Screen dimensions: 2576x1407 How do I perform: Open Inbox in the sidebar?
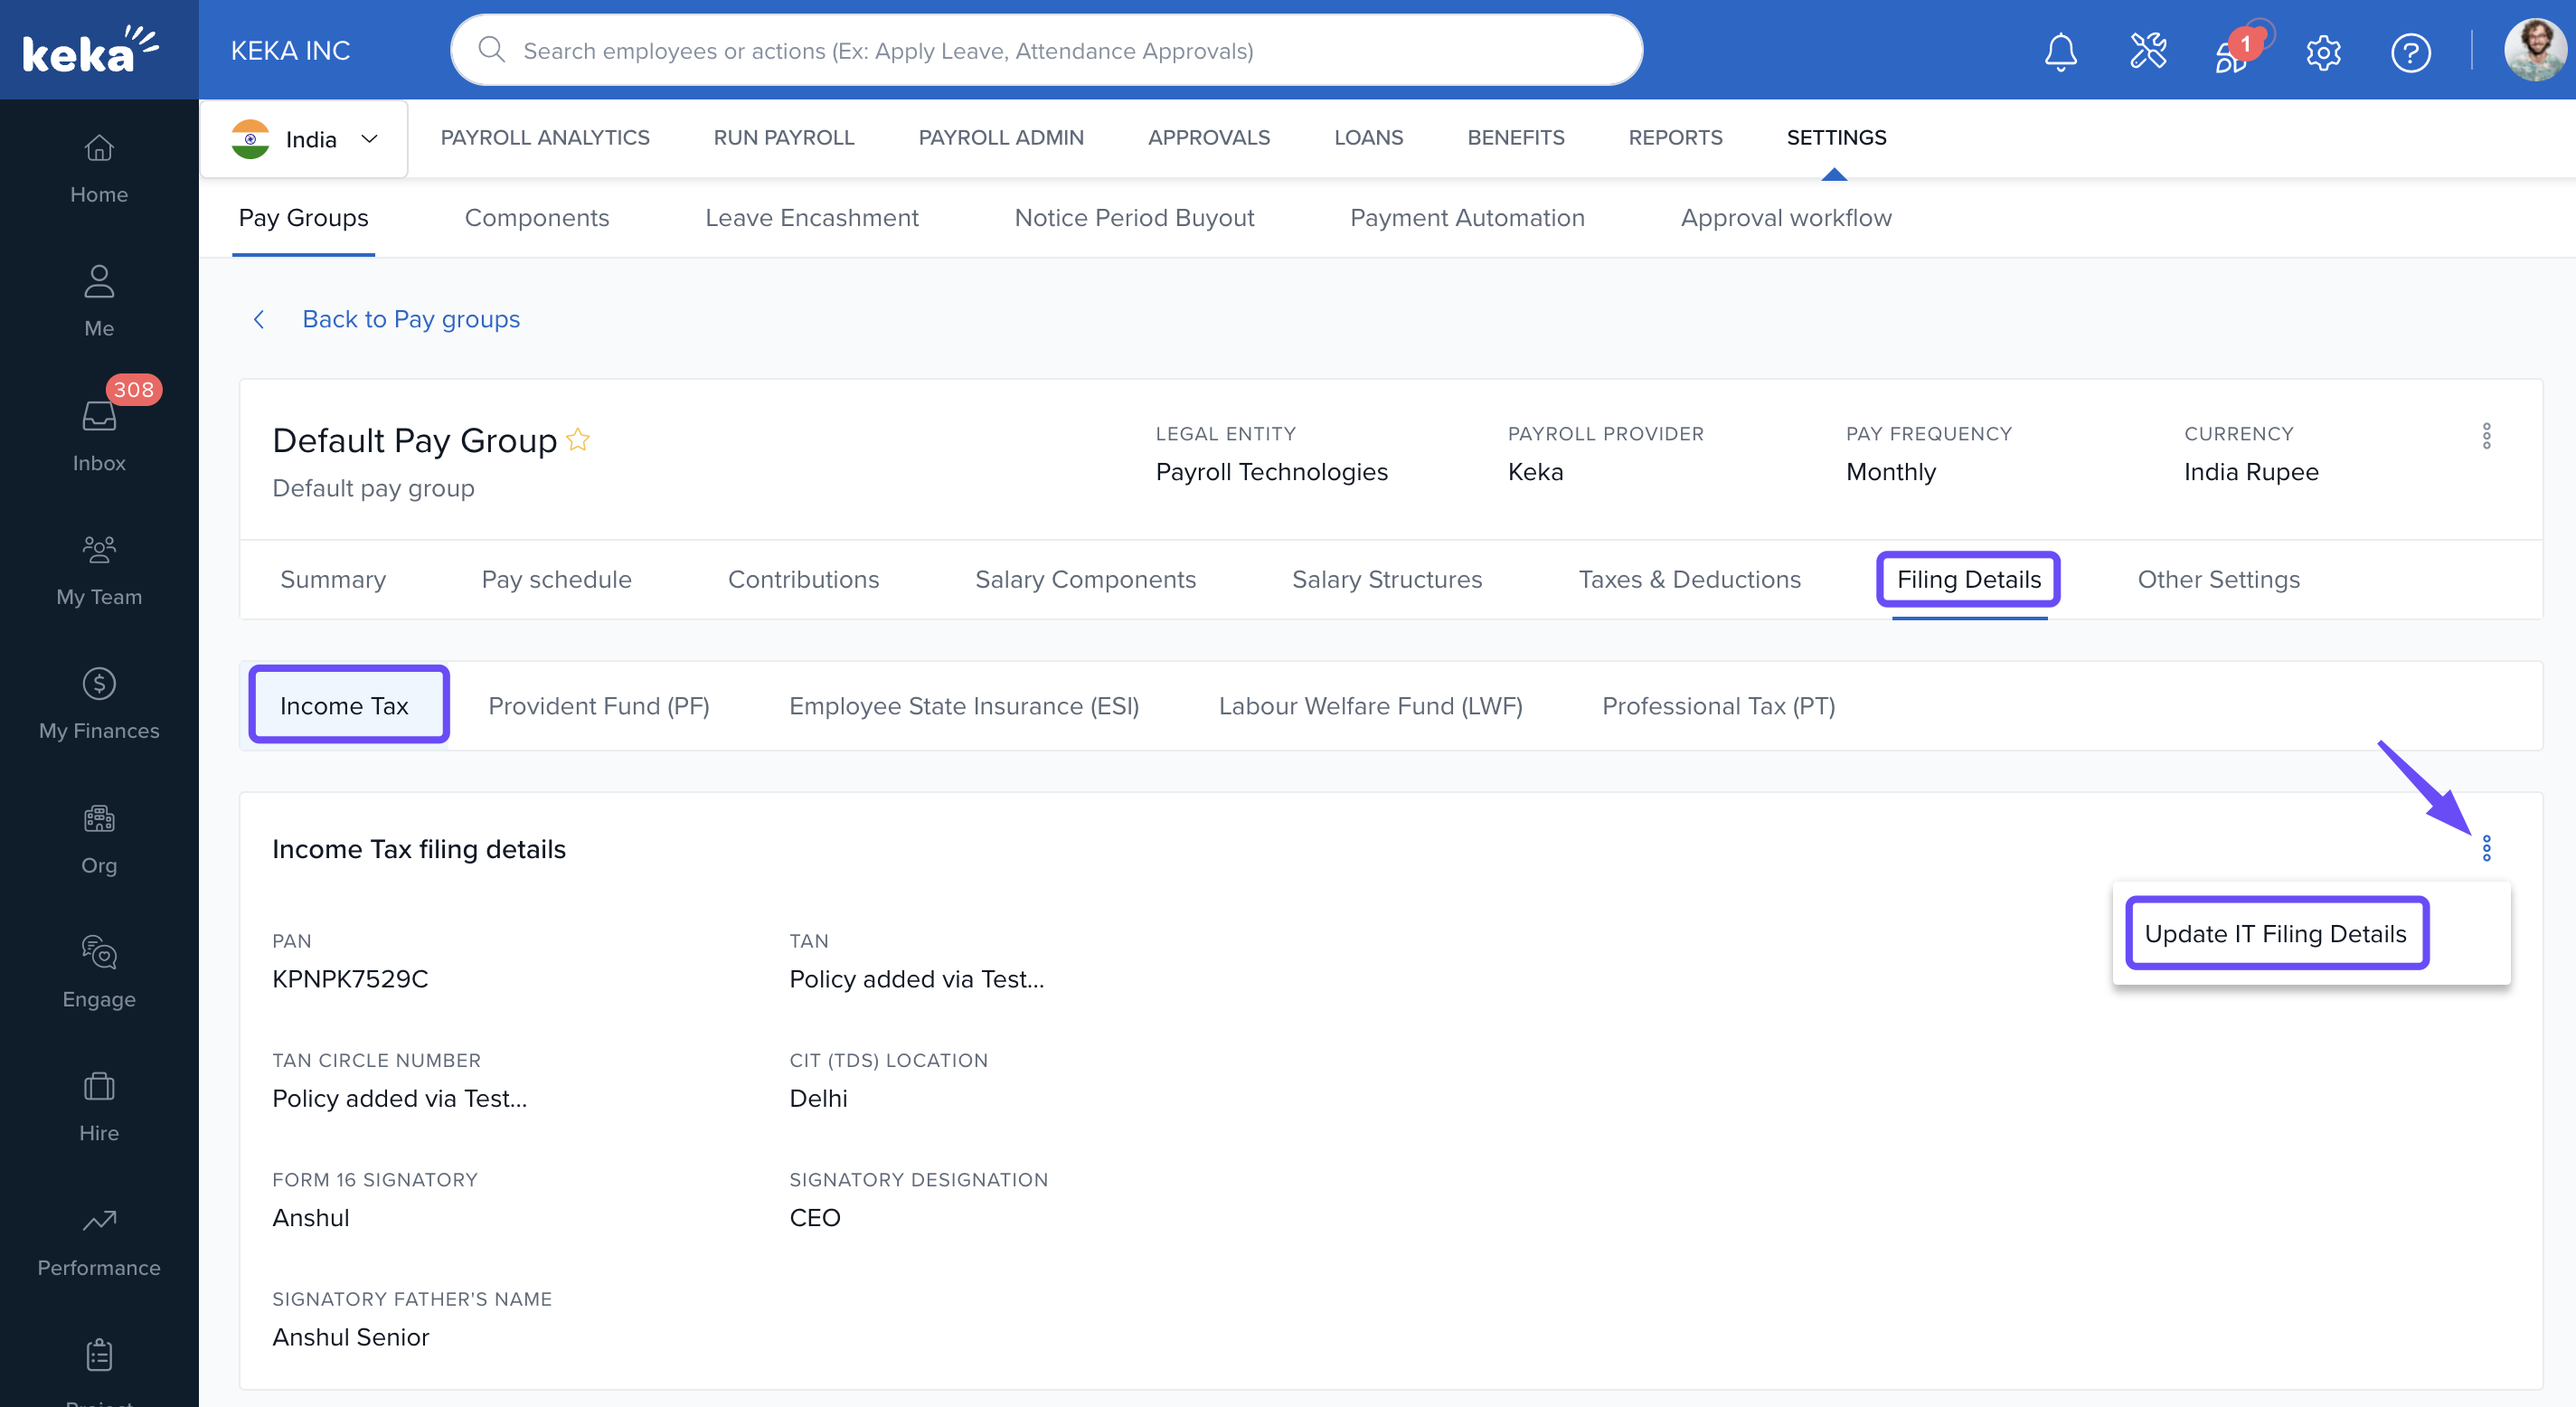coord(99,432)
